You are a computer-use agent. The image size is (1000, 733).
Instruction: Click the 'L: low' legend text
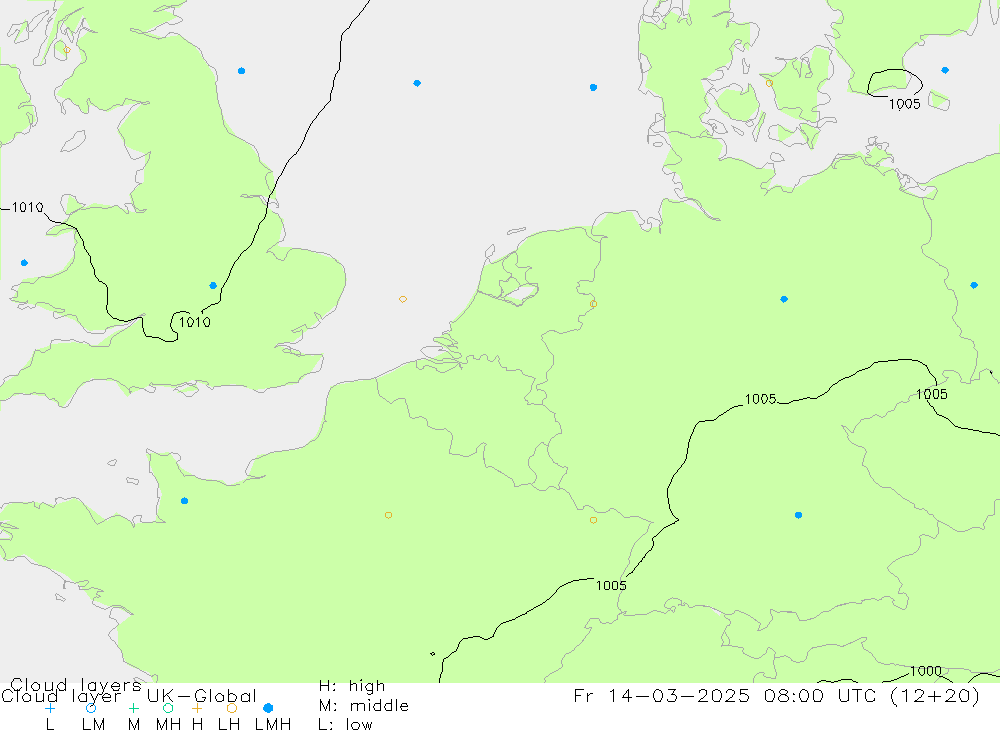(x=346, y=725)
